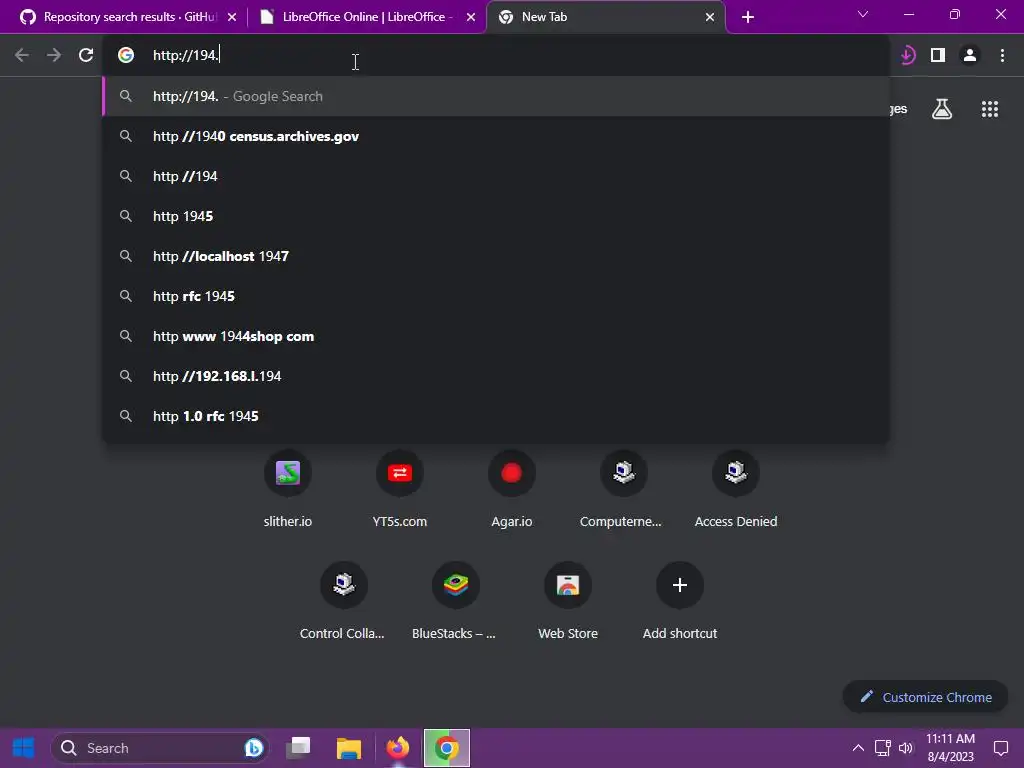Screen dimensions: 1024x768
Task: Open the Agar.io shortcut
Action: pyautogui.click(x=511, y=488)
